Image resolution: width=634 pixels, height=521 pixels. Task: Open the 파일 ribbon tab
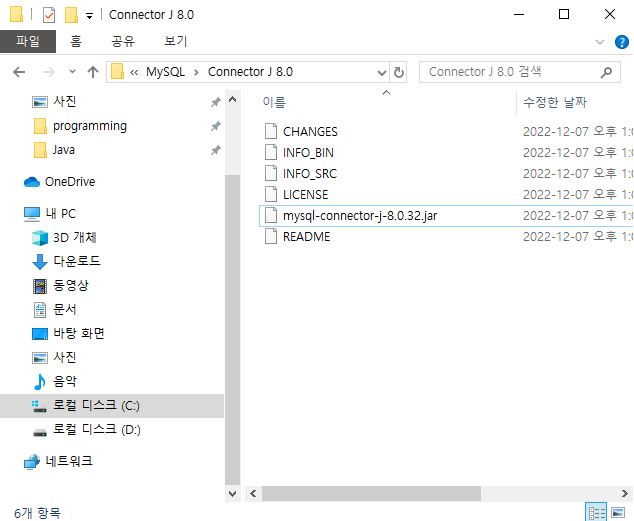click(28, 41)
